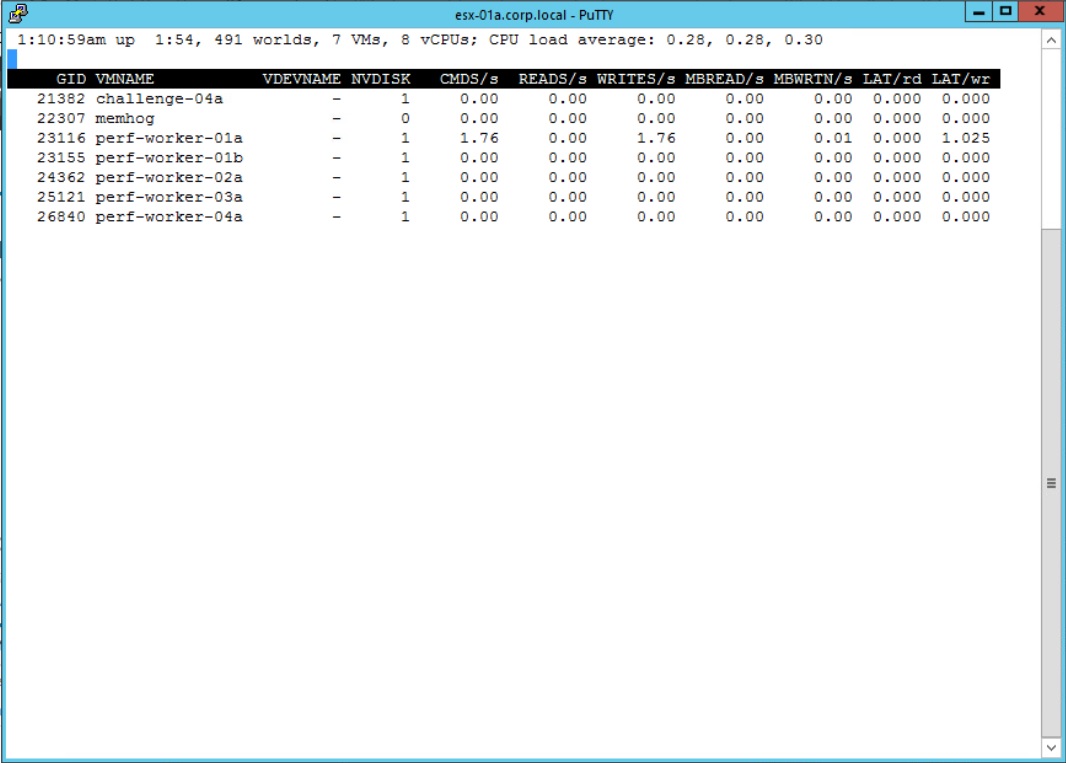Click the 0.01 MBWRTN/s value
Image resolution: width=1066 pixels, height=763 pixels.
(x=833, y=138)
